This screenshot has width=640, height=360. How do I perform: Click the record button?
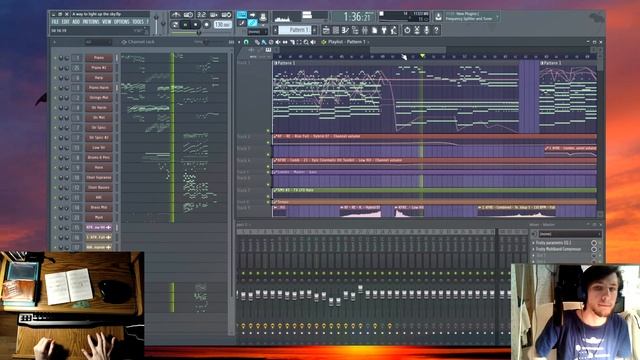point(207,24)
